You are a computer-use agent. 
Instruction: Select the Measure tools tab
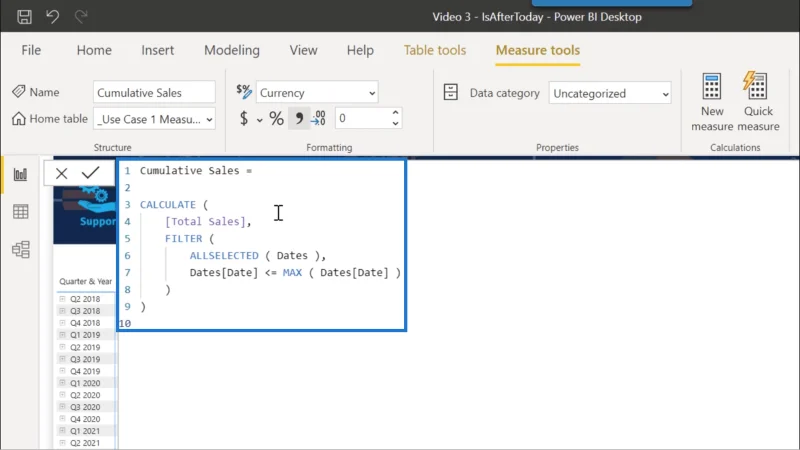coord(538,50)
